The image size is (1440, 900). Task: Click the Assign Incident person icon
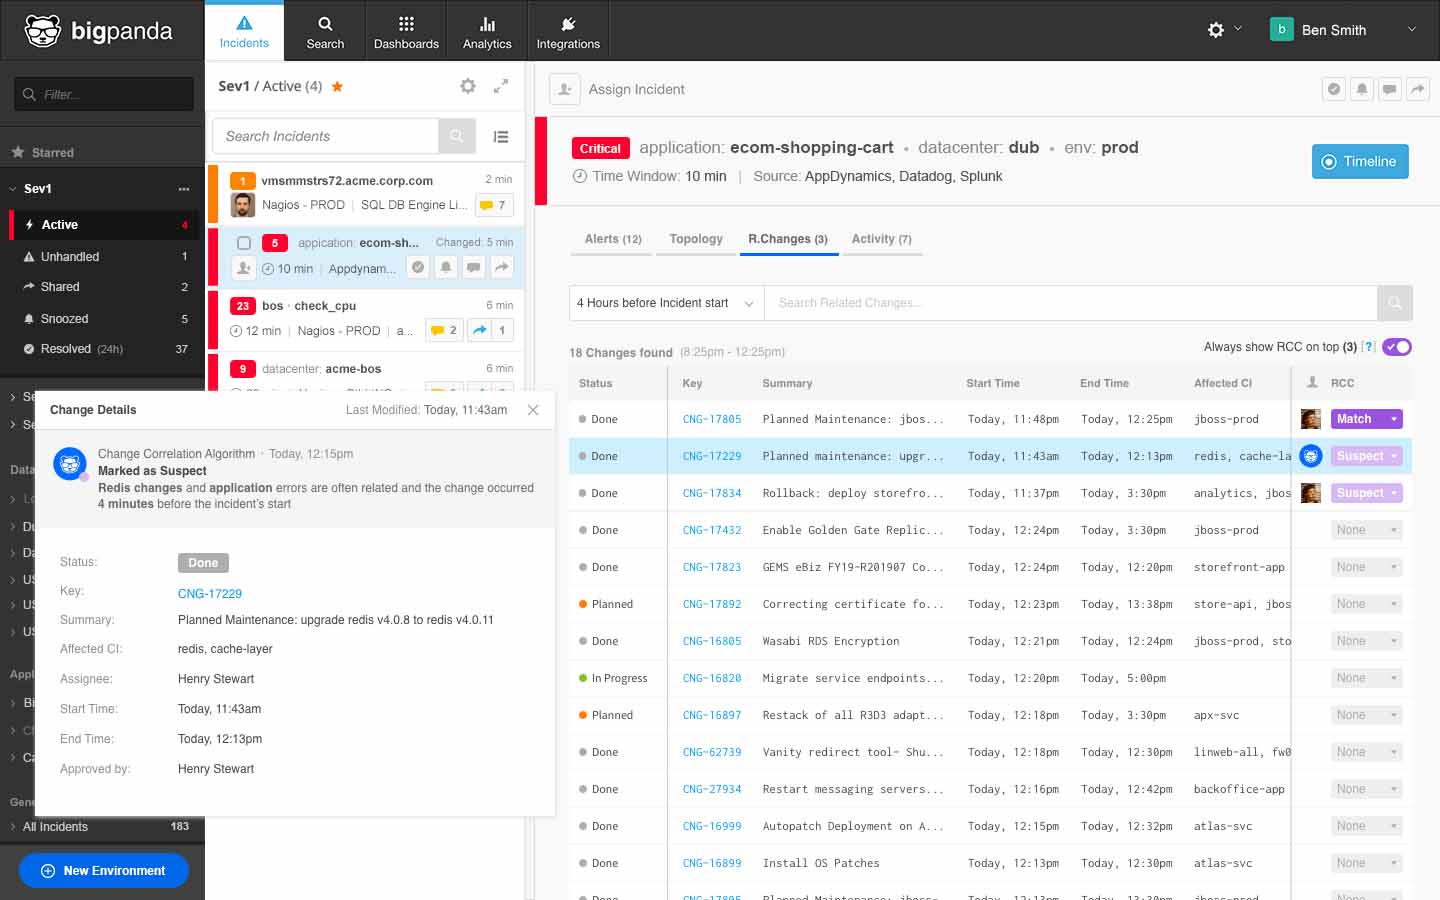565,89
